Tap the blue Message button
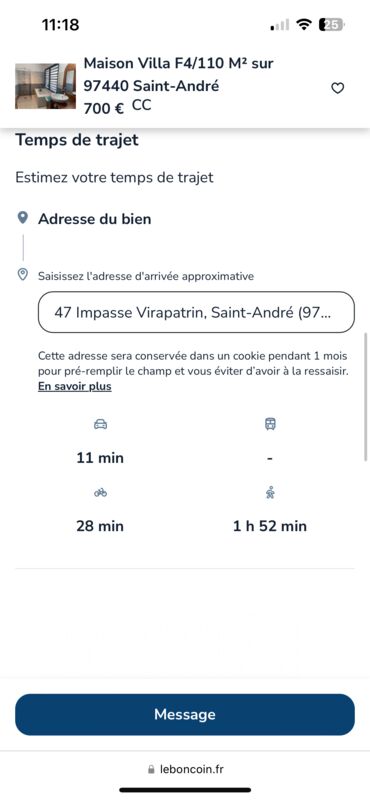 pos(185,714)
